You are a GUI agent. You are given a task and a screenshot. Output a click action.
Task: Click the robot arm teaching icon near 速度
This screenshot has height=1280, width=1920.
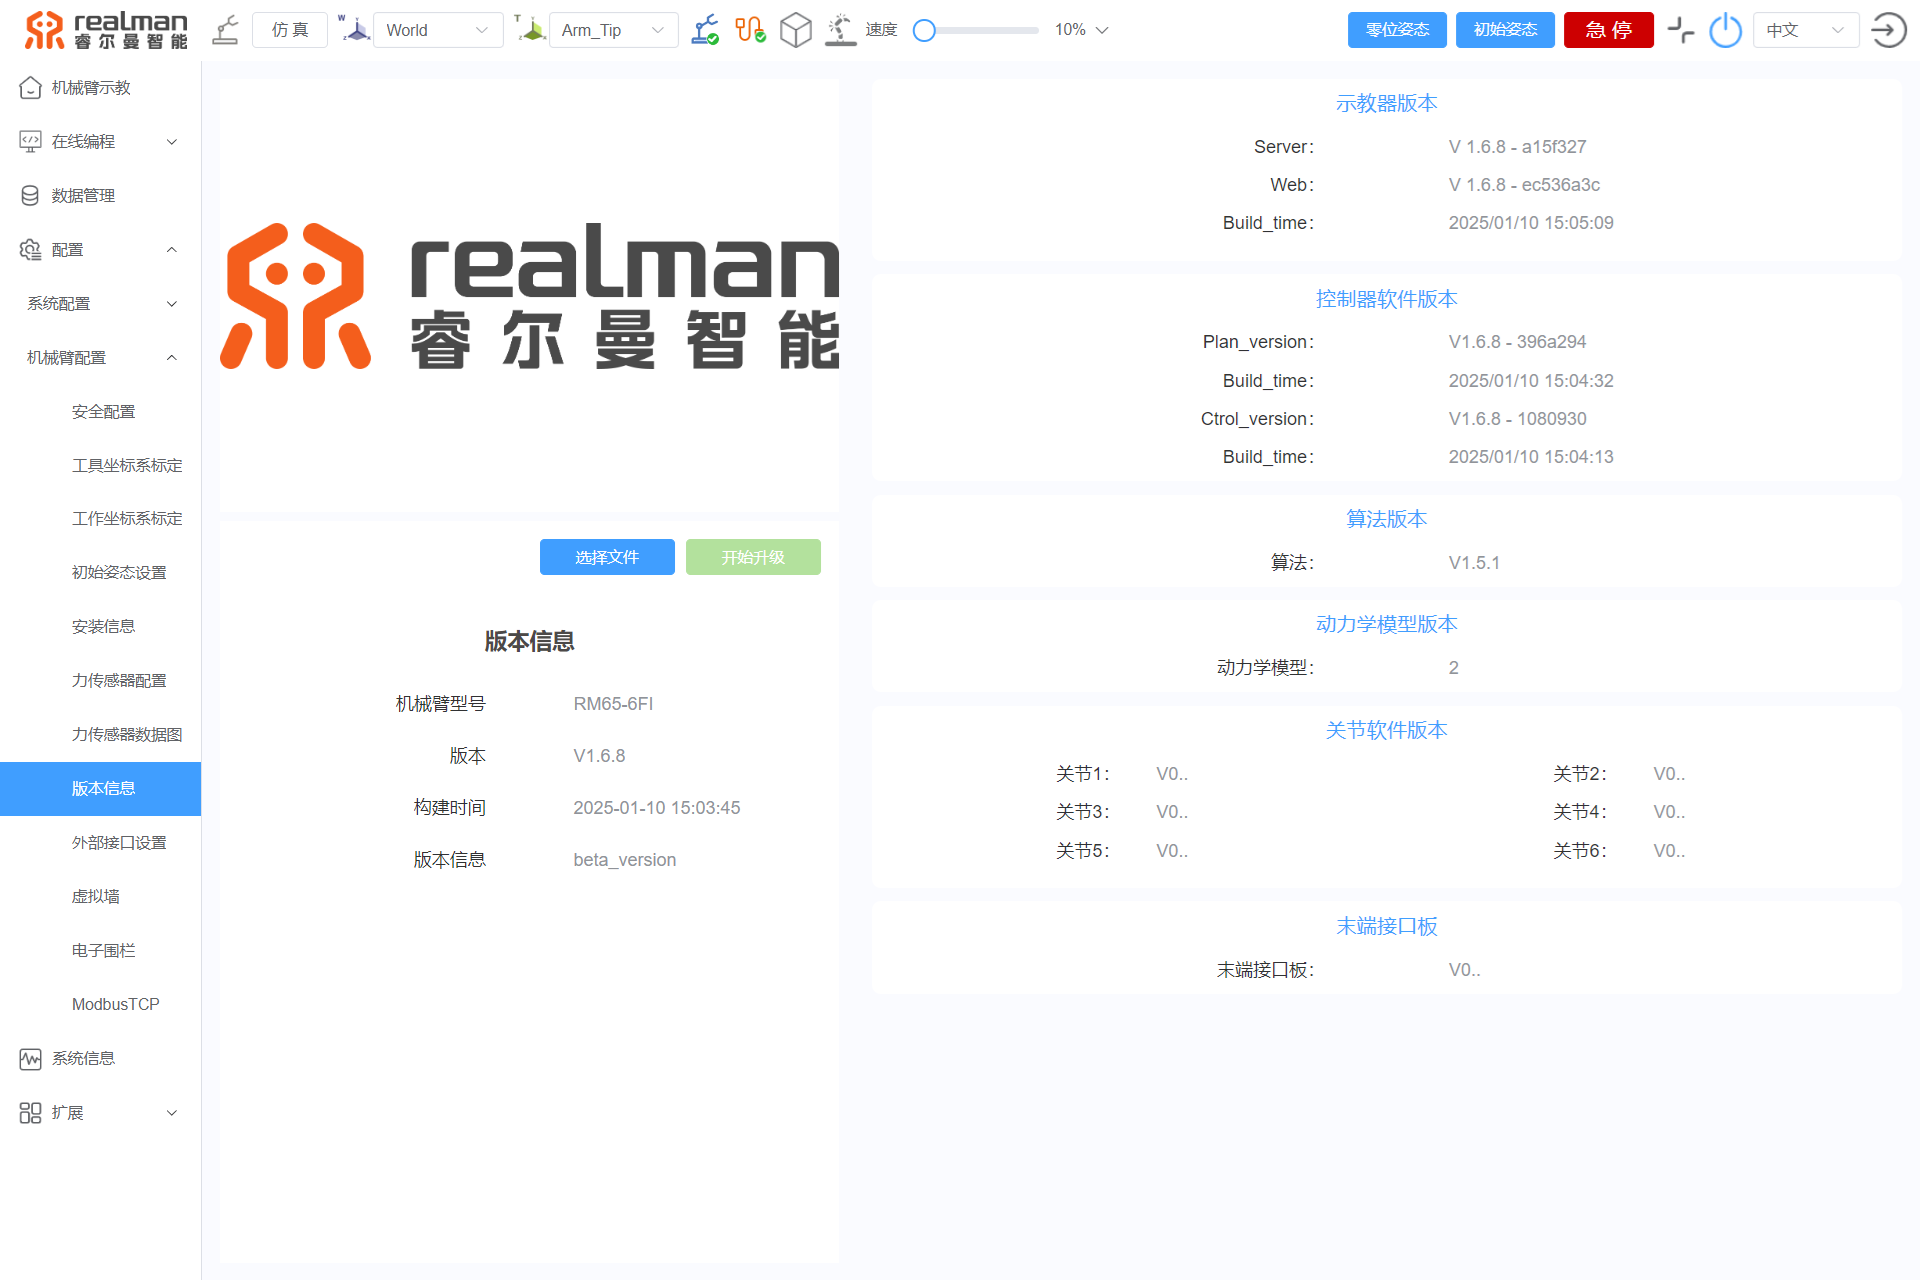pyautogui.click(x=841, y=30)
